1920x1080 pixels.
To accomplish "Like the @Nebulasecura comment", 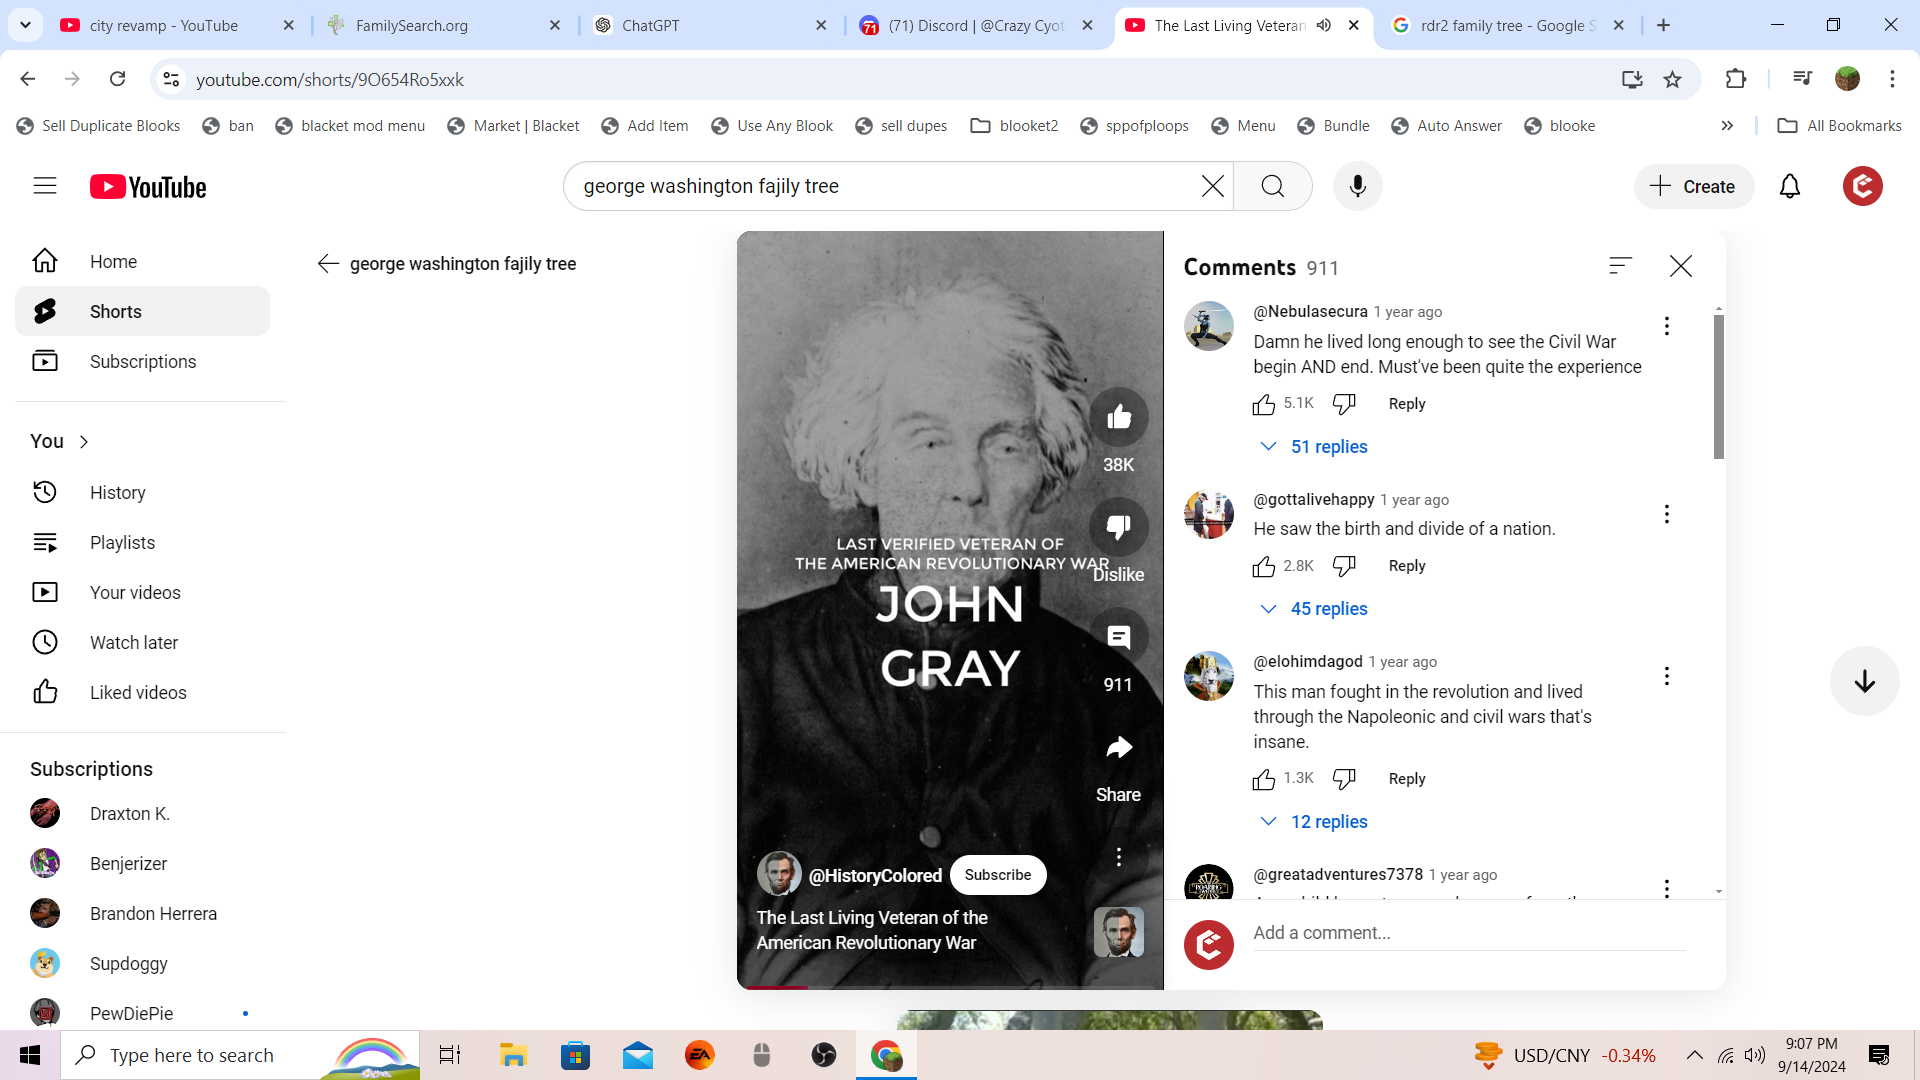I will coord(1264,404).
